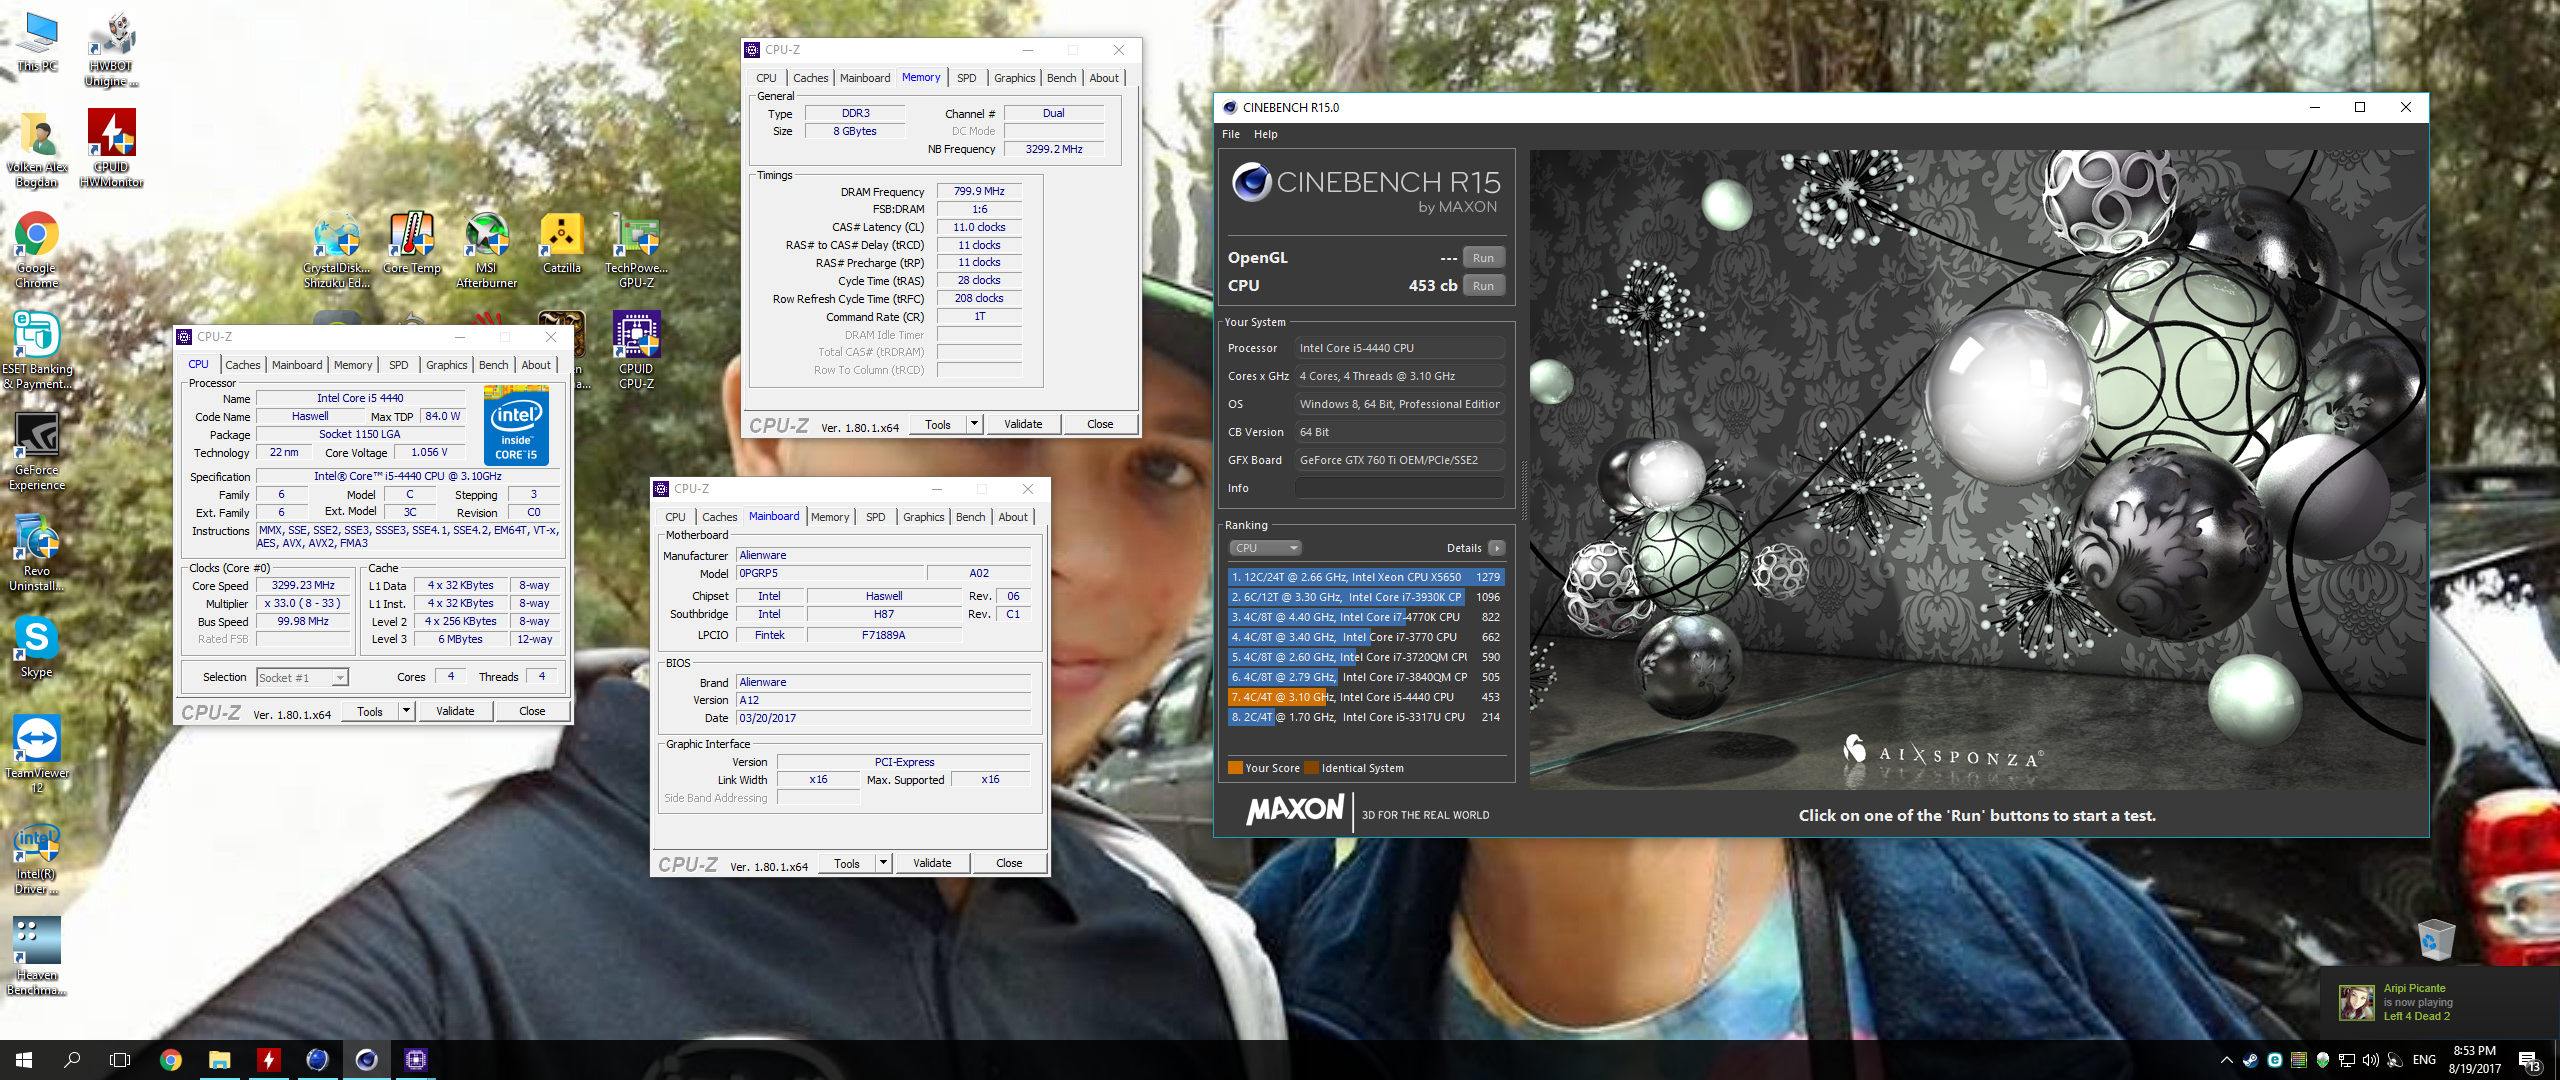Switch to CPU-Z taskbar icon

point(415,1059)
